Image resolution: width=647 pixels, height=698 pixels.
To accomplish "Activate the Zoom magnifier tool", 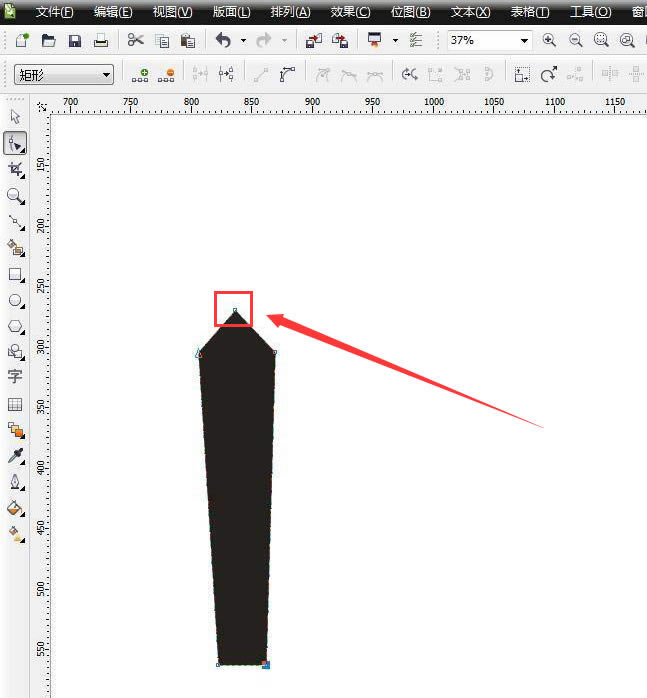I will pos(16,196).
